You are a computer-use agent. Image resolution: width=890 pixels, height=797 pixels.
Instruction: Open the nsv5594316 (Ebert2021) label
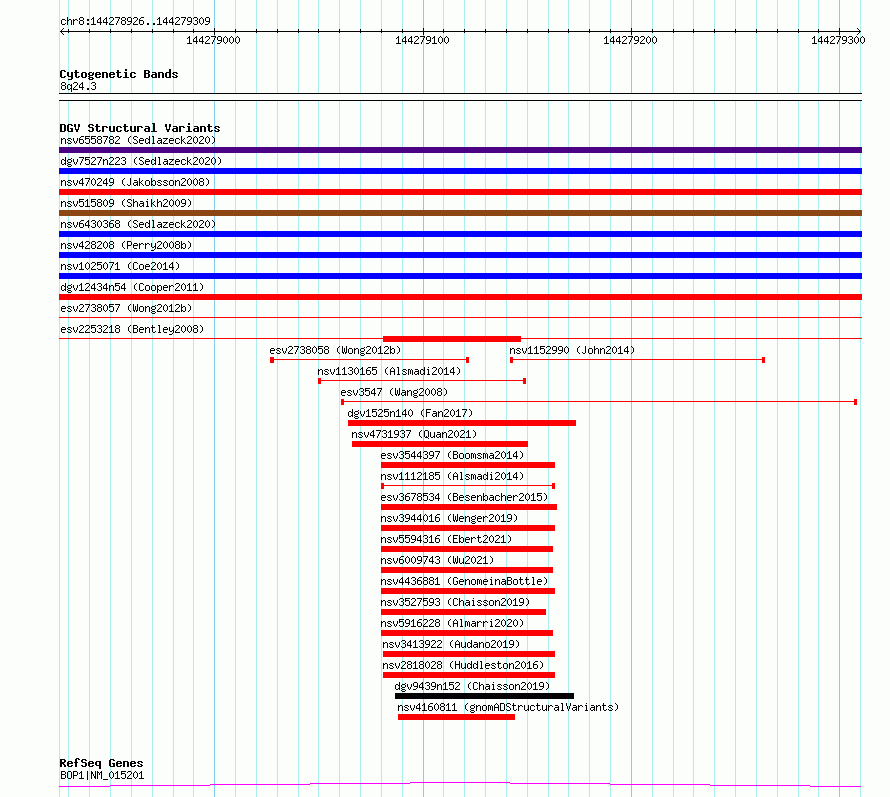(x=446, y=539)
